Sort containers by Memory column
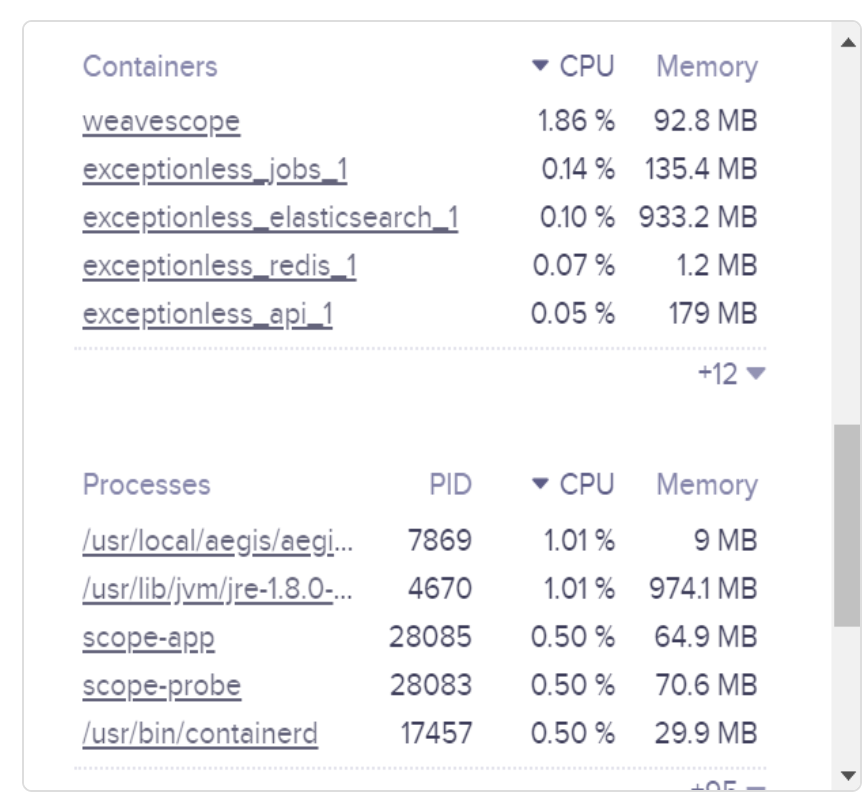This screenshot has width=864, height=802. tap(707, 67)
